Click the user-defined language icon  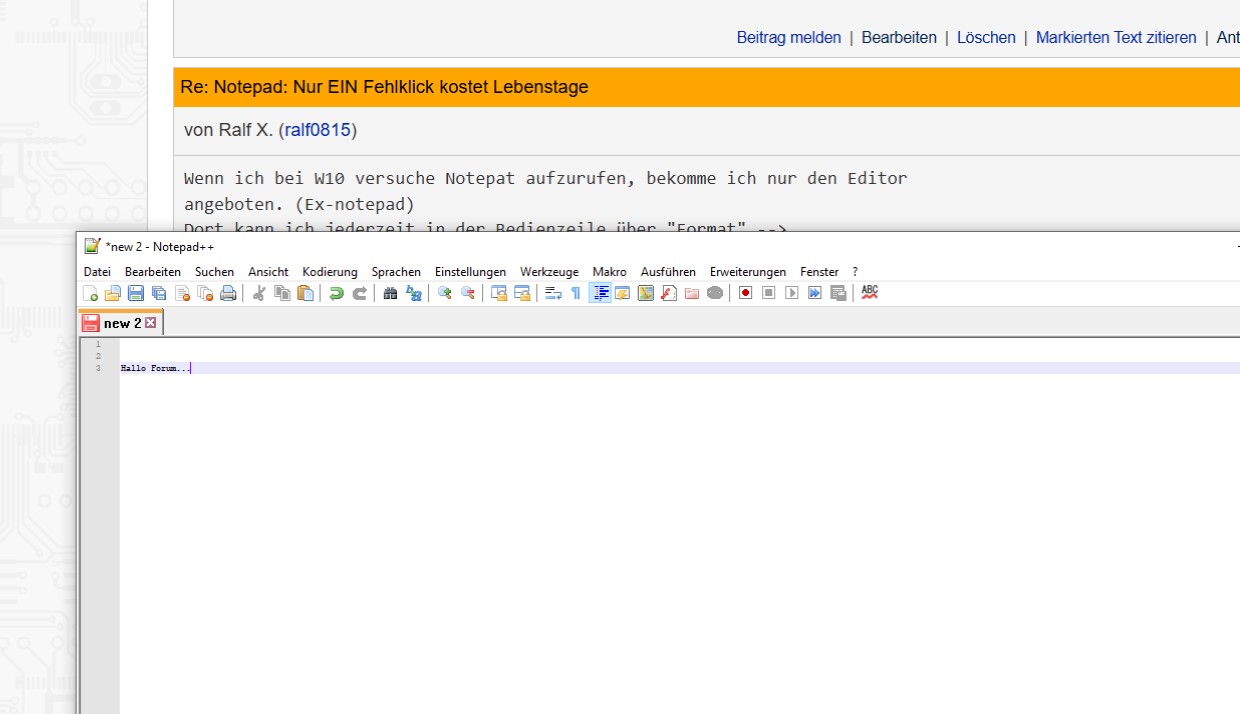click(x=622, y=293)
